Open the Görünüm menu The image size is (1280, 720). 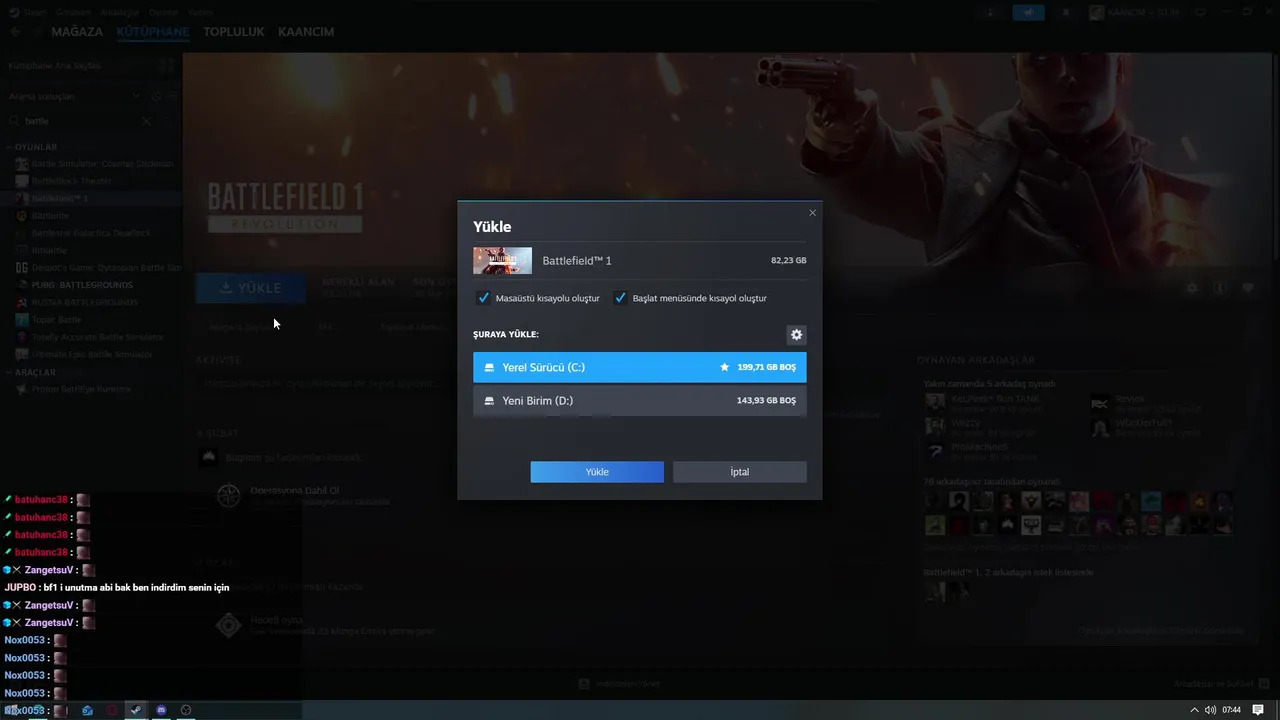[72, 12]
